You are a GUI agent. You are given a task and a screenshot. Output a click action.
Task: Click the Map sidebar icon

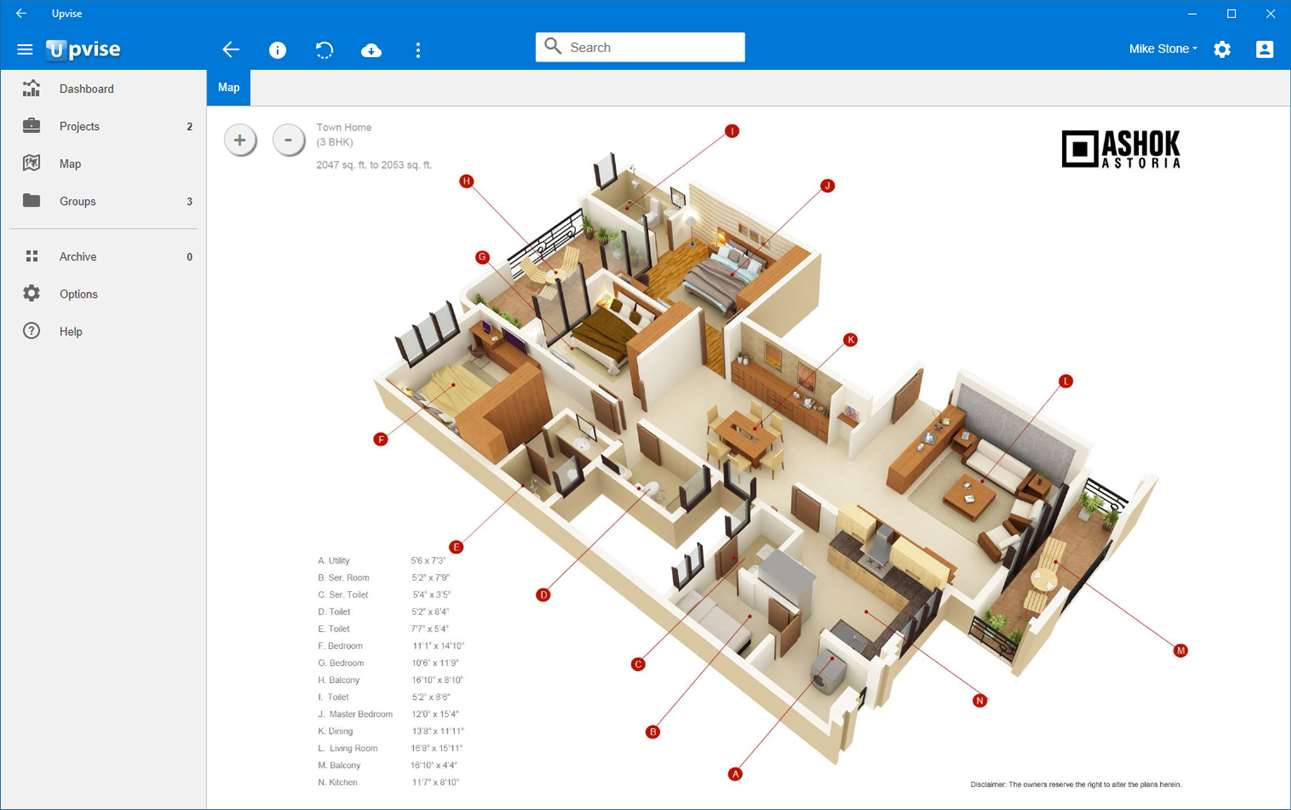31,163
